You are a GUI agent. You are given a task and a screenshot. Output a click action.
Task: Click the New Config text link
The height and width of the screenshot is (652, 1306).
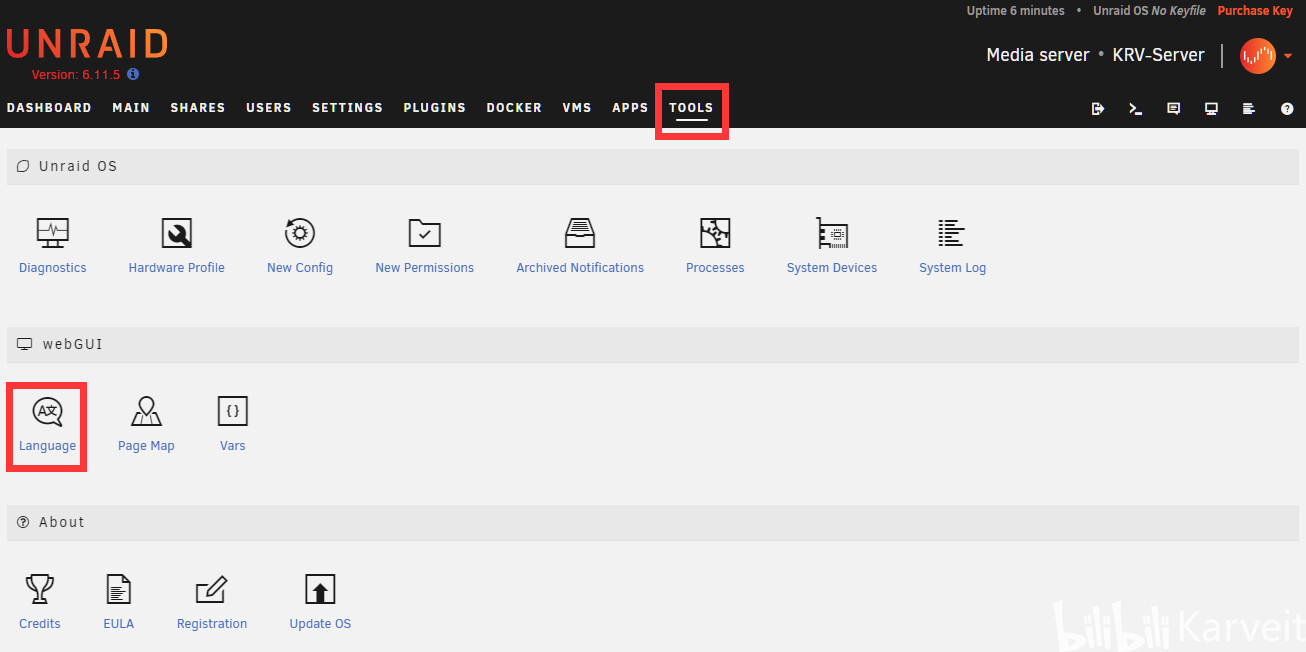(x=300, y=268)
